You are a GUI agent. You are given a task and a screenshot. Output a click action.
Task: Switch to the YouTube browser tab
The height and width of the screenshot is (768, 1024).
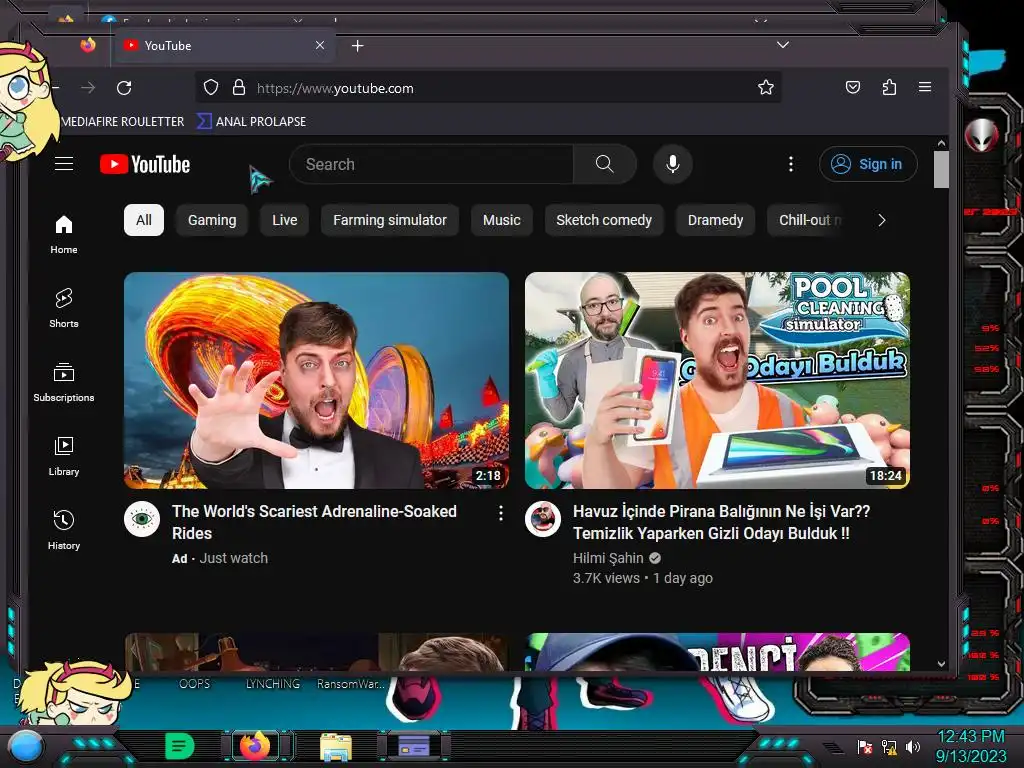(225, 46)
